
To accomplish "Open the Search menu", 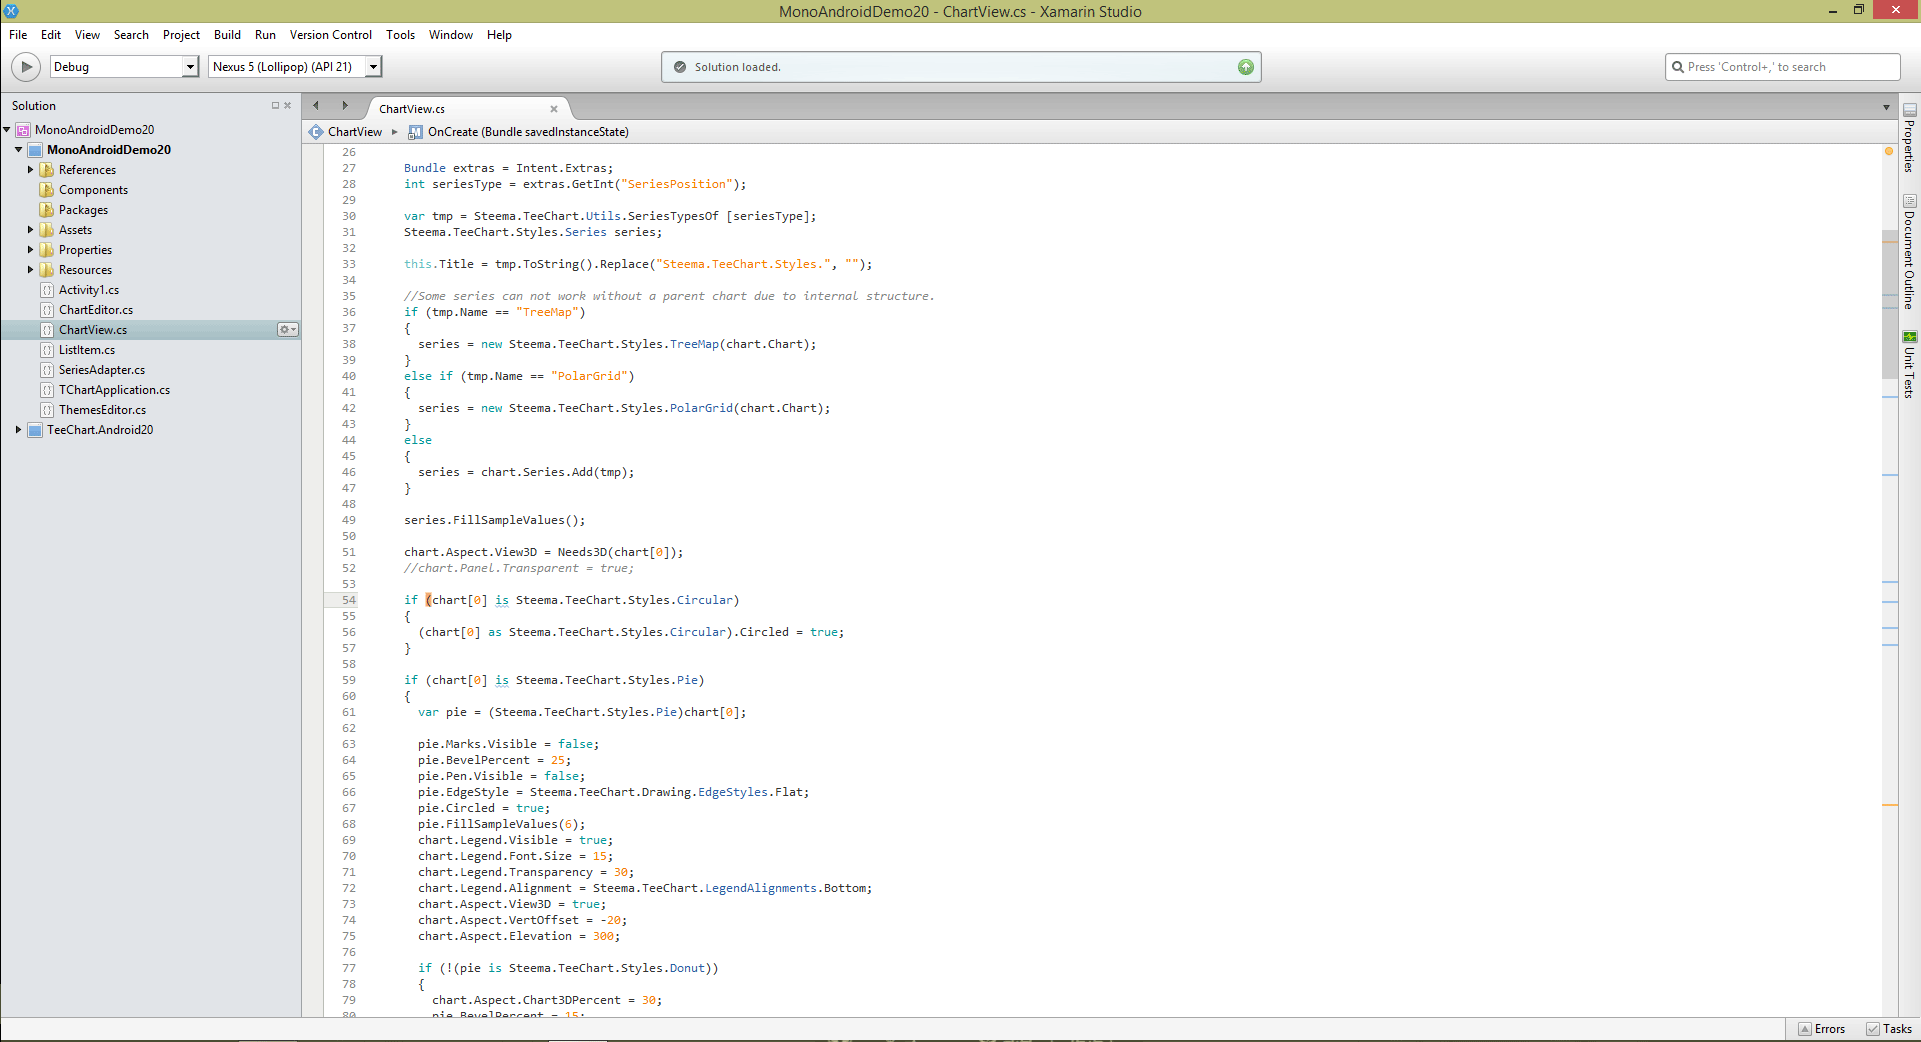I will click(x=131, y=35).
